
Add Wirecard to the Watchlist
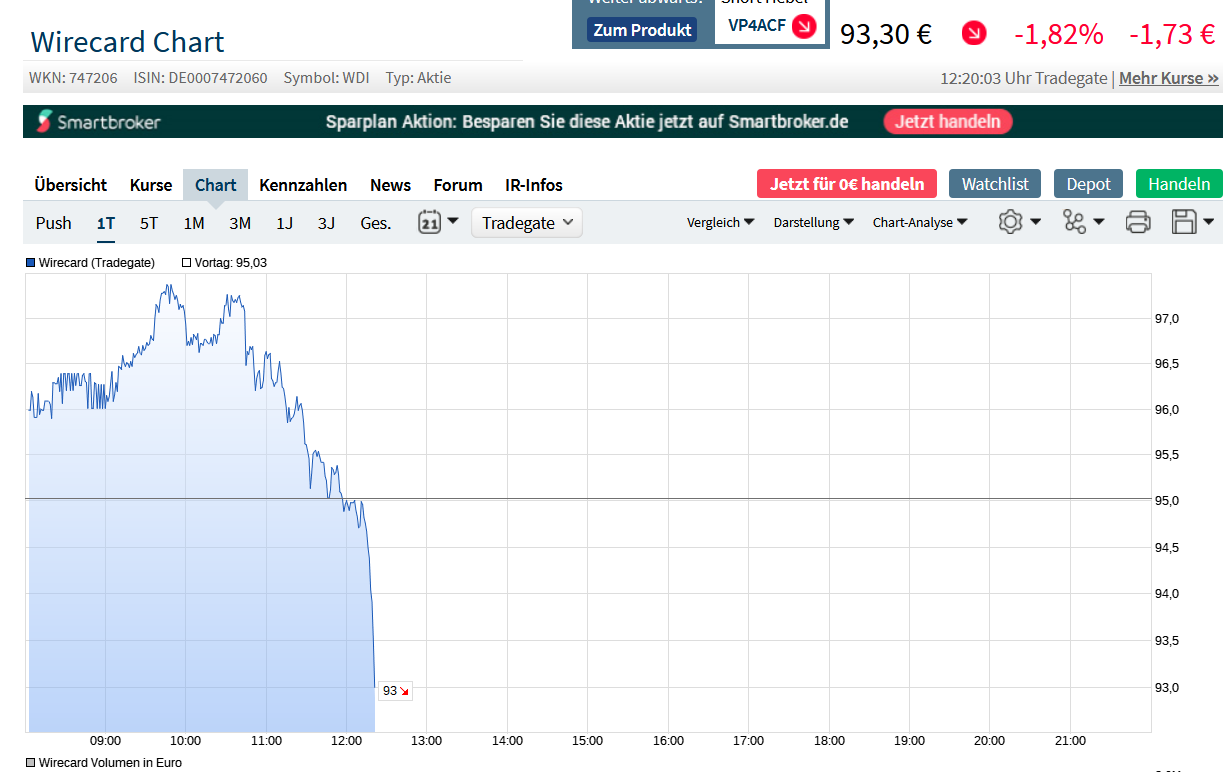pyautogui.click(x=994, y=184)
